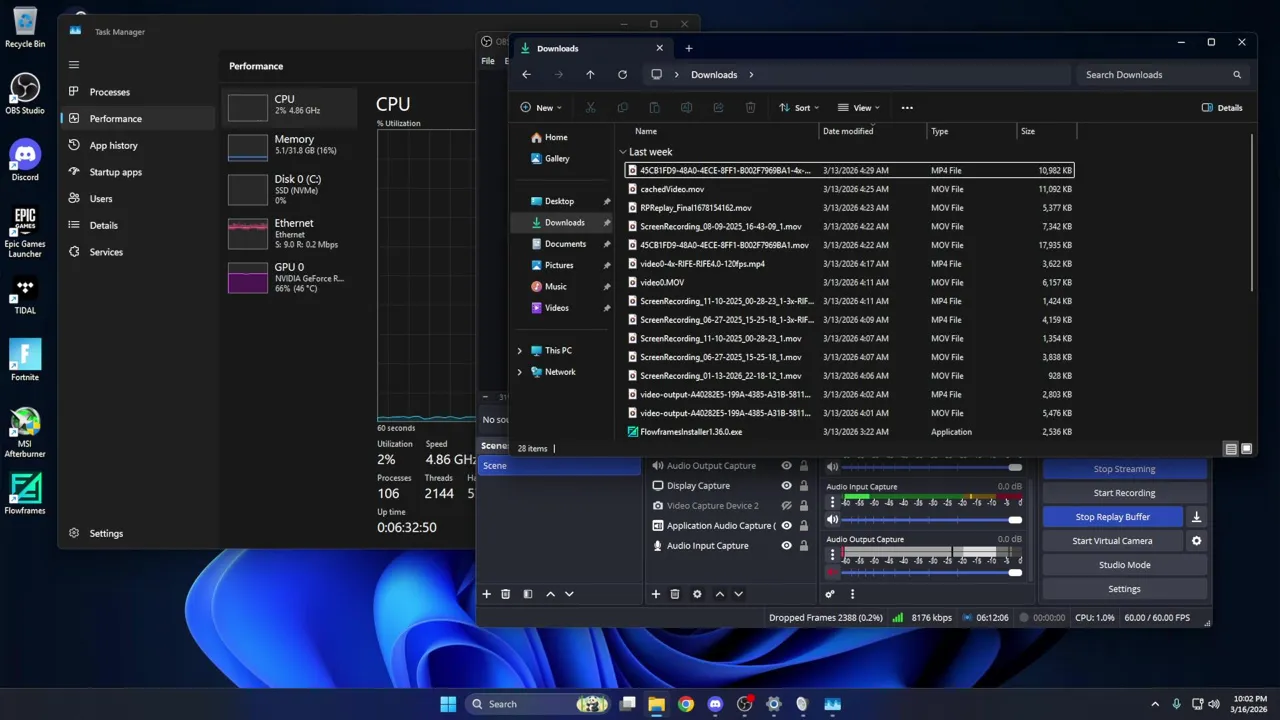Click Stop Streaming in OBS
This screenshot has height=720, width=1280.
1124,469
